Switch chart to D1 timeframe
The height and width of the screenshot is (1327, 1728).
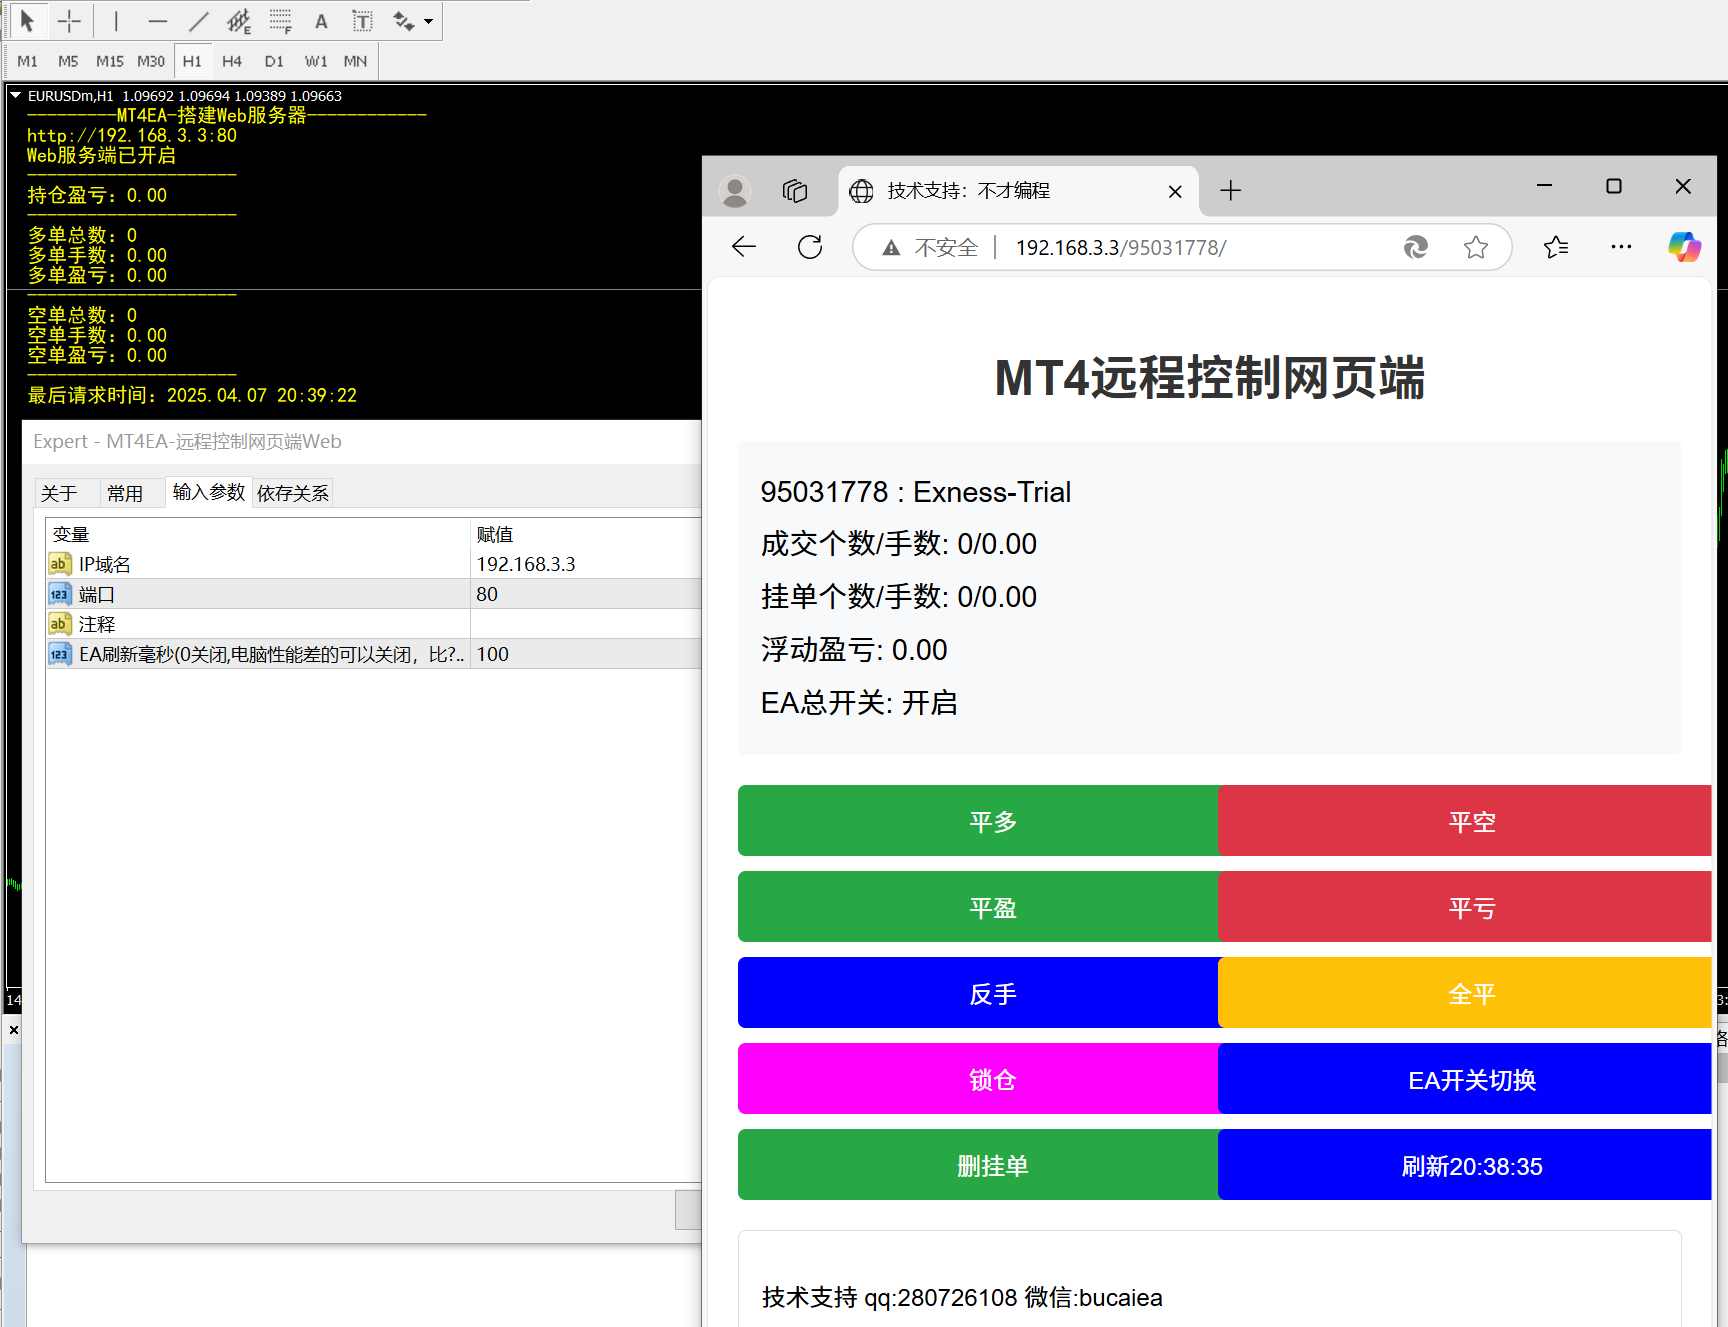274,61
